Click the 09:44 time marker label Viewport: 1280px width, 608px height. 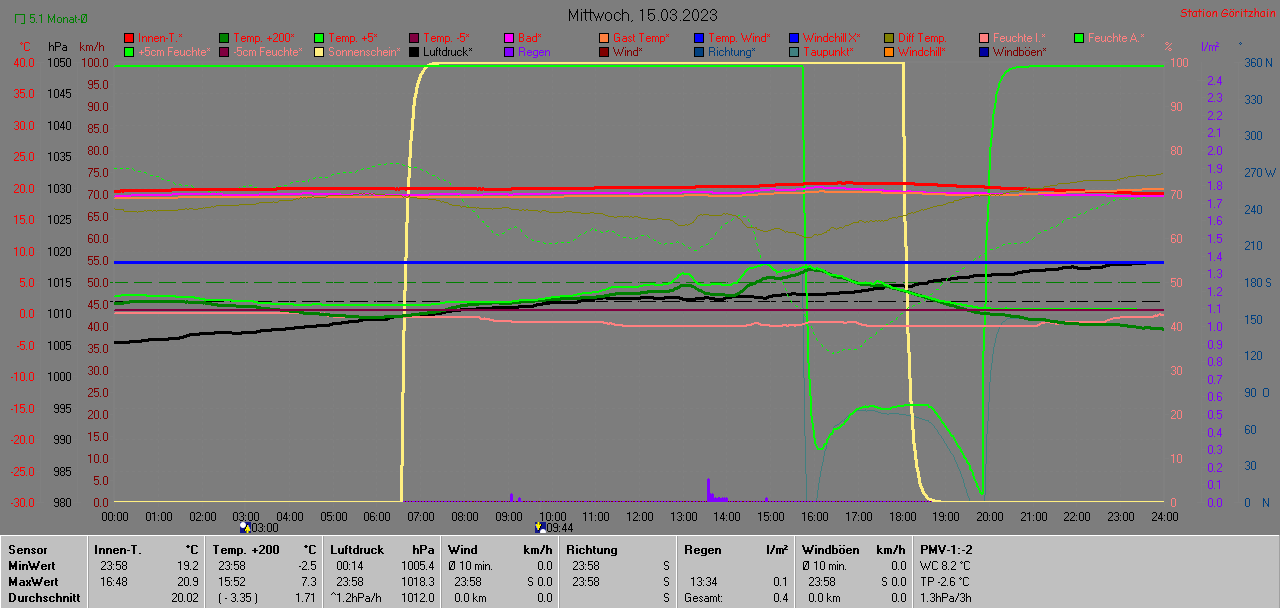[560, 527]
